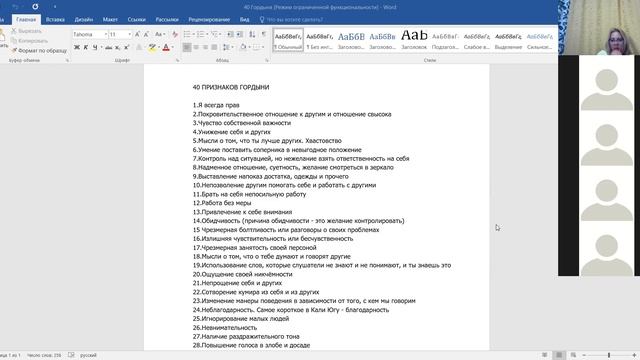Apply multilevel list
Image resolution: width=640 pixels, height=360 pixels.
point(214,34)
